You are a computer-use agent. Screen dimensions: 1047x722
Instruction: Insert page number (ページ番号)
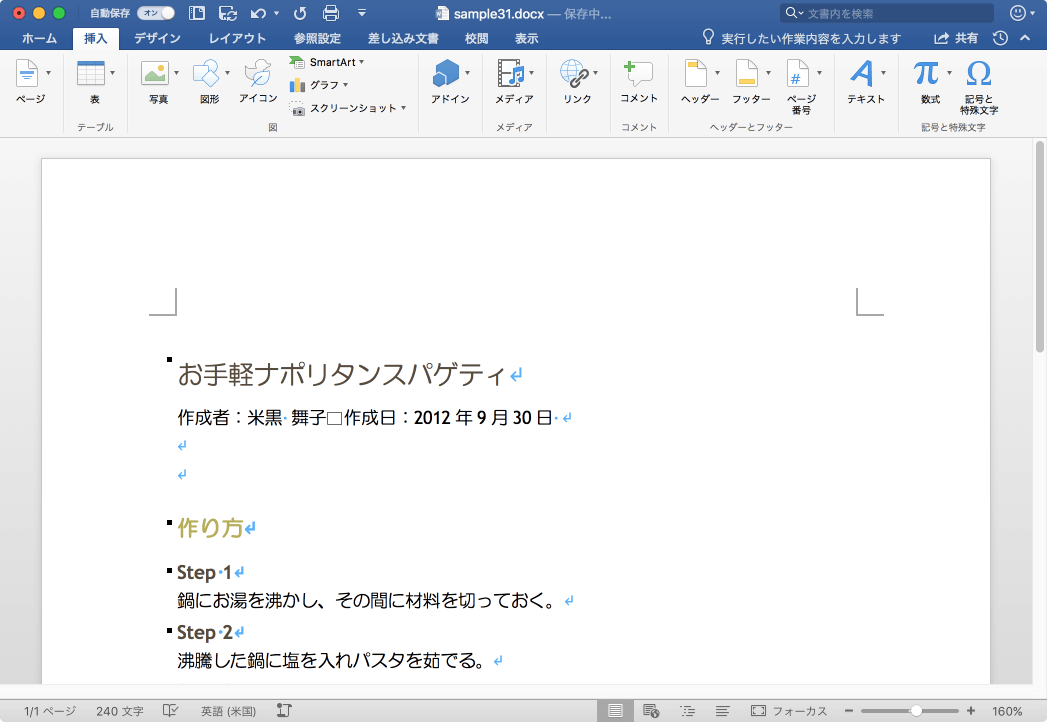798,73
